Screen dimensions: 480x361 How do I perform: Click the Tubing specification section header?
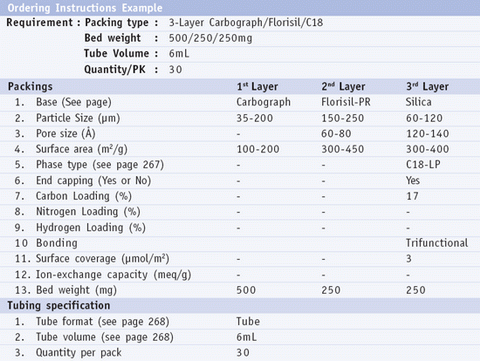point(59,306)
